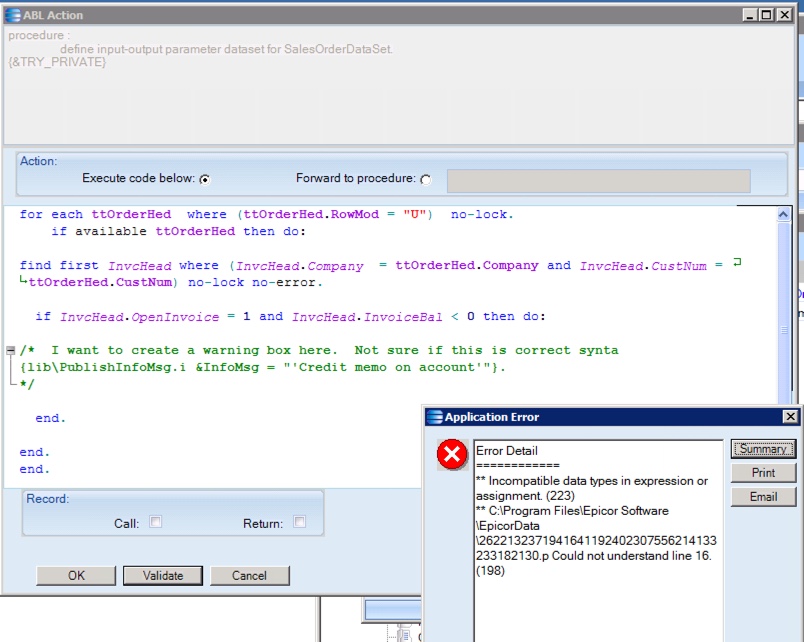Viewport: 804px width, 642px height.
Task: Click the ABL Action window title icon
Action: click(x=12, y=15)
